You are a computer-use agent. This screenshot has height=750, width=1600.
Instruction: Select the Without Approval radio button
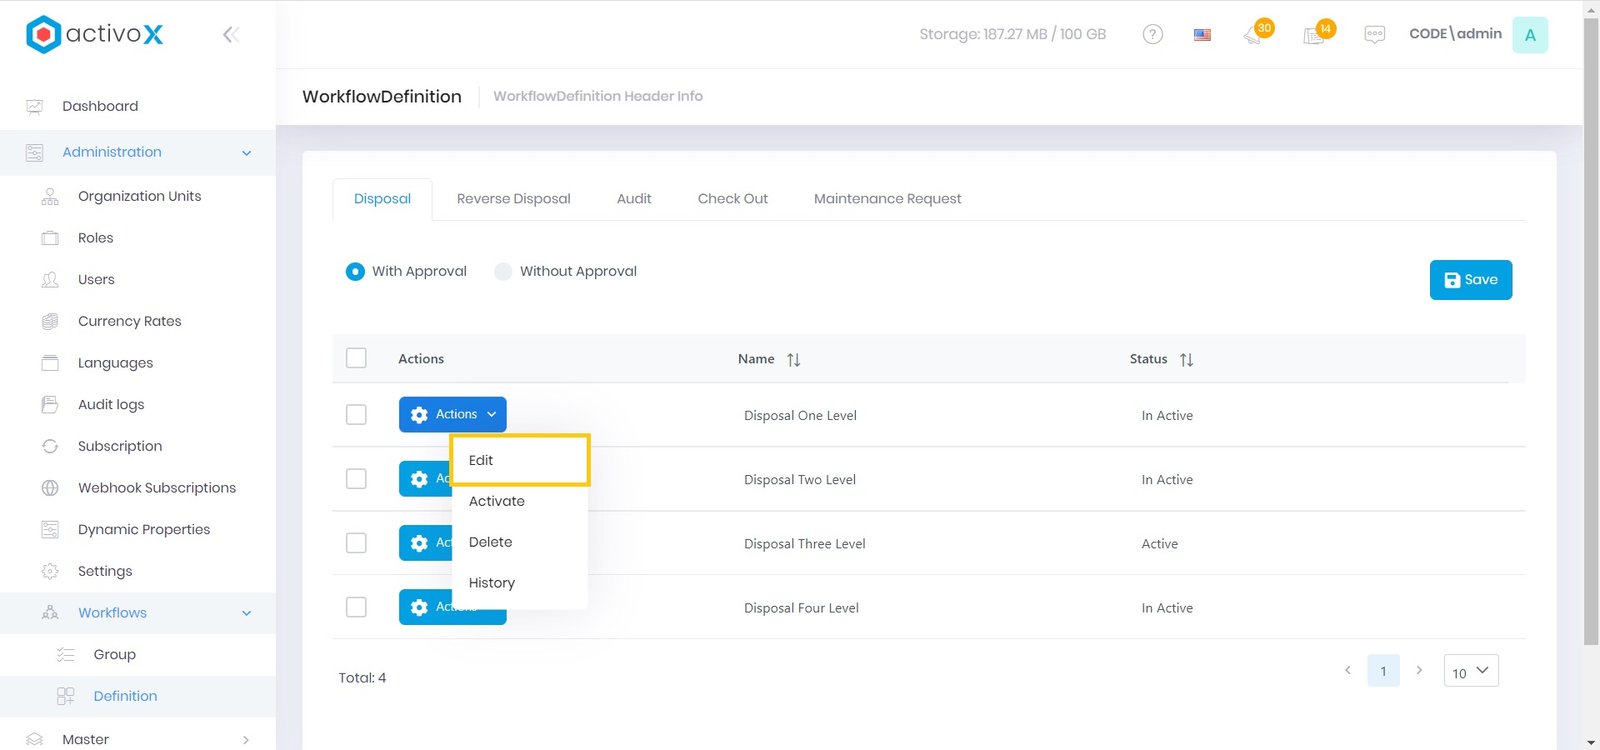(x=503, y=271)
